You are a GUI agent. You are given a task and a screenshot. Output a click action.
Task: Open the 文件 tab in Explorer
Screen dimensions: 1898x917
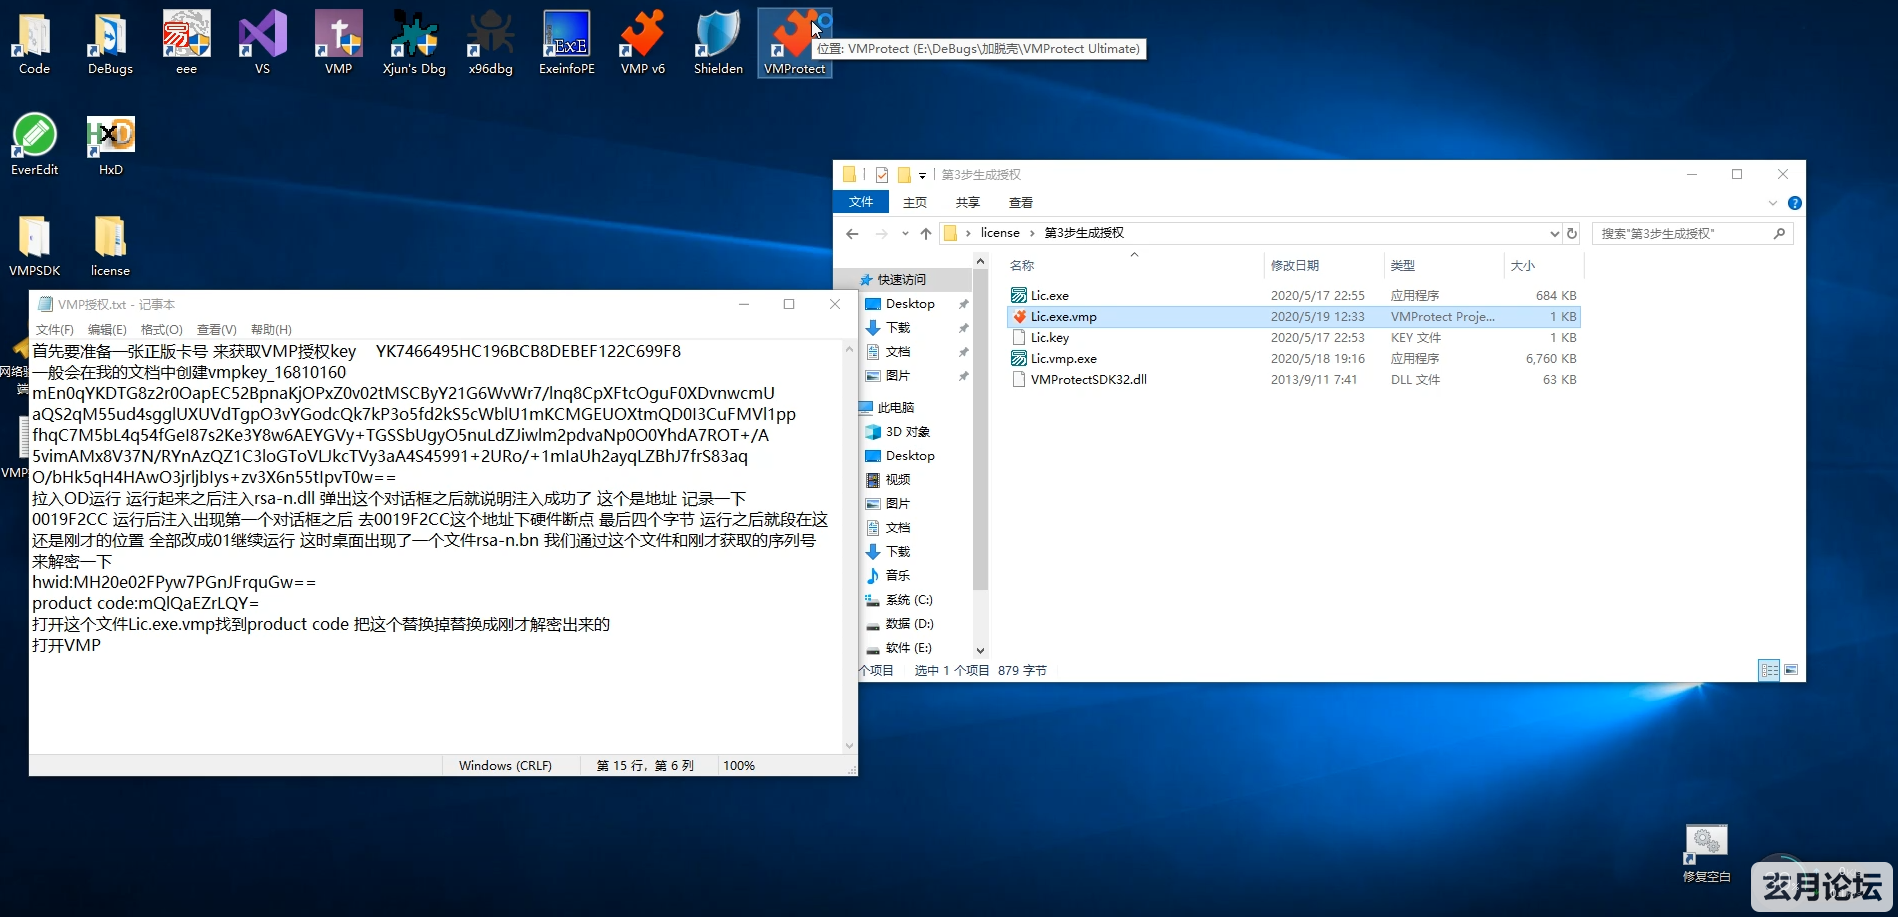point(861,202)
